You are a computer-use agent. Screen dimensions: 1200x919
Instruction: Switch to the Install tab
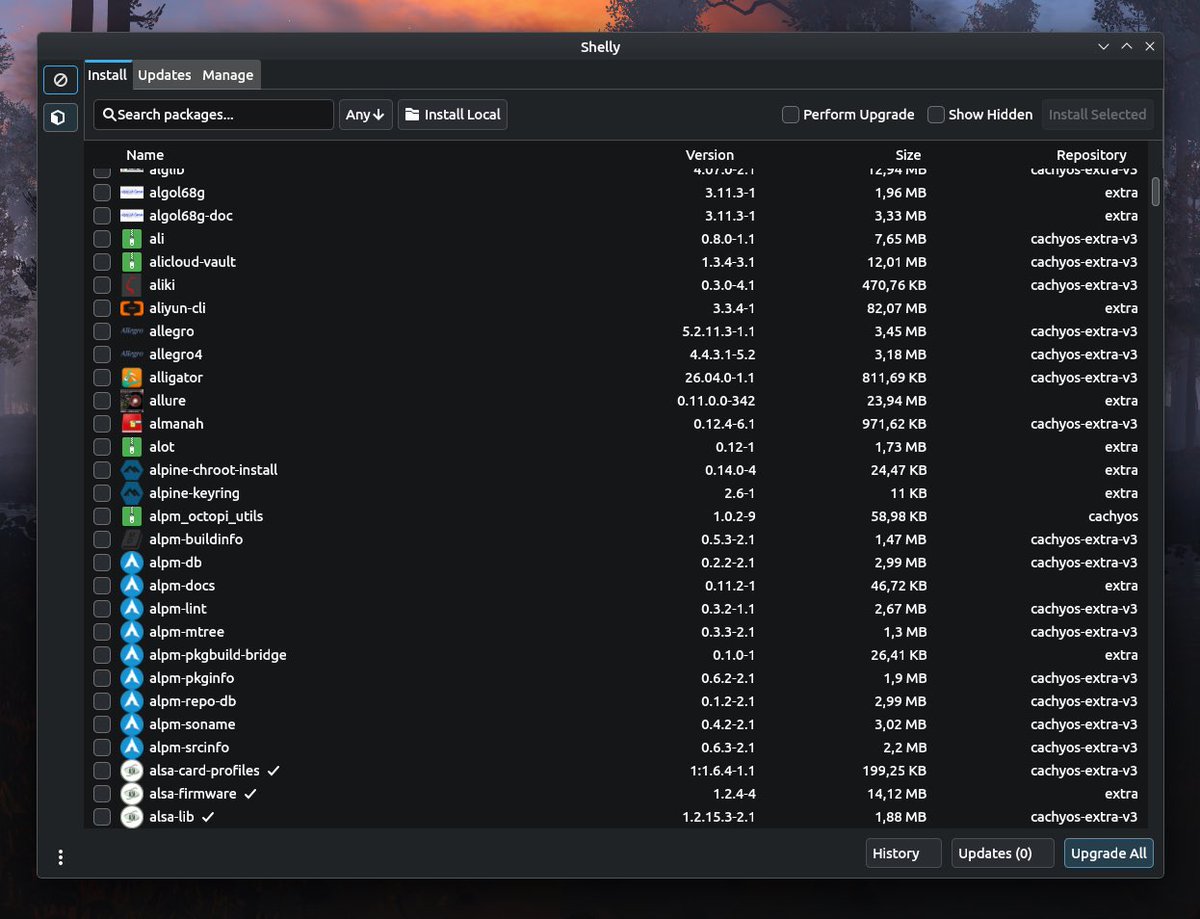107,75
